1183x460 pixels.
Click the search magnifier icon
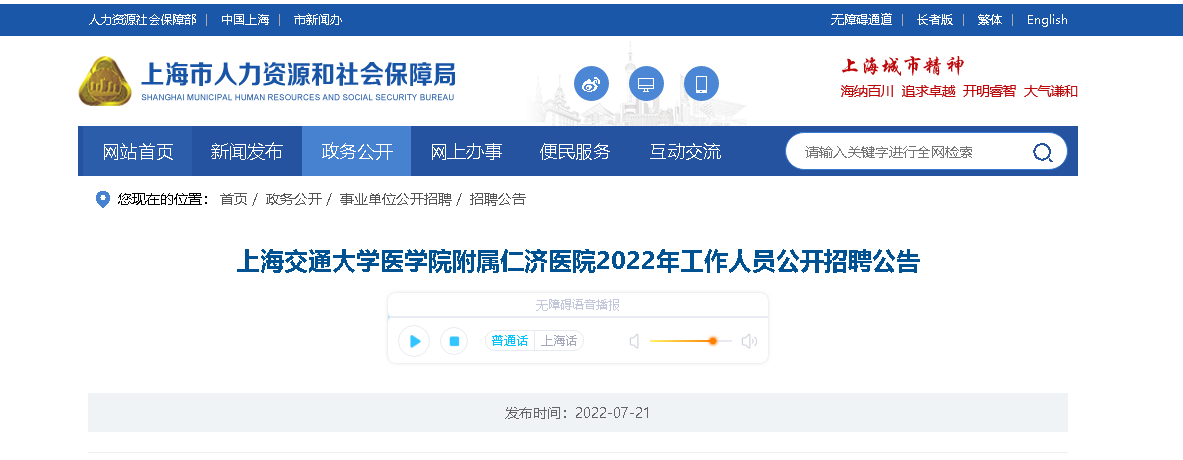click(x=1042, y=152)
